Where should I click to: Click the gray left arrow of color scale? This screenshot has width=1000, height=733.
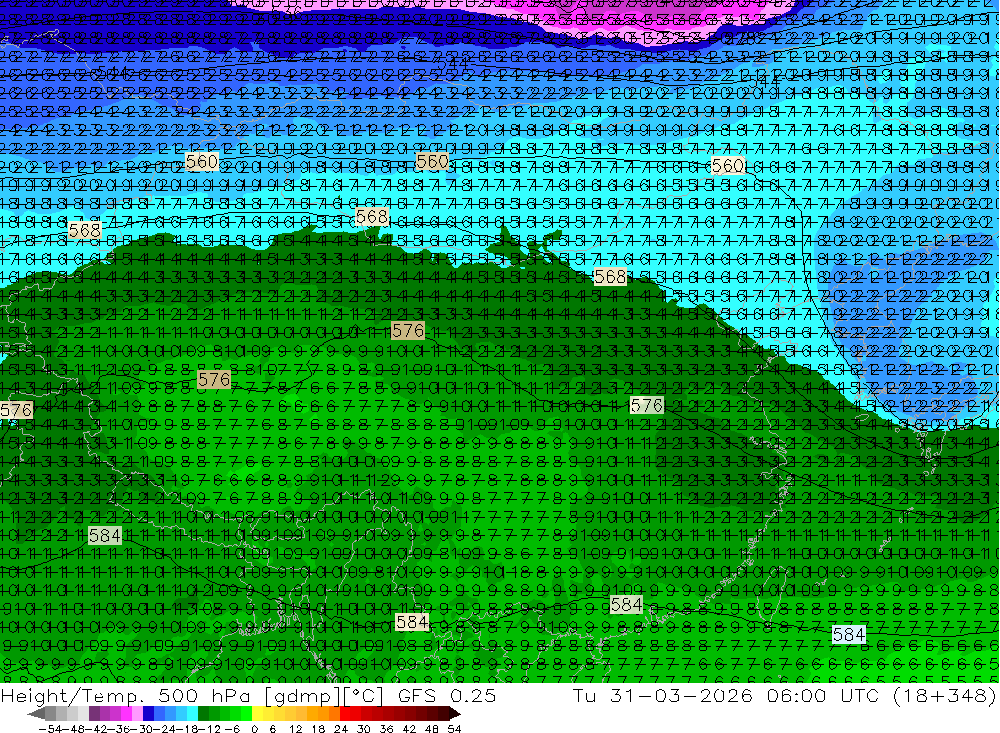36,714
